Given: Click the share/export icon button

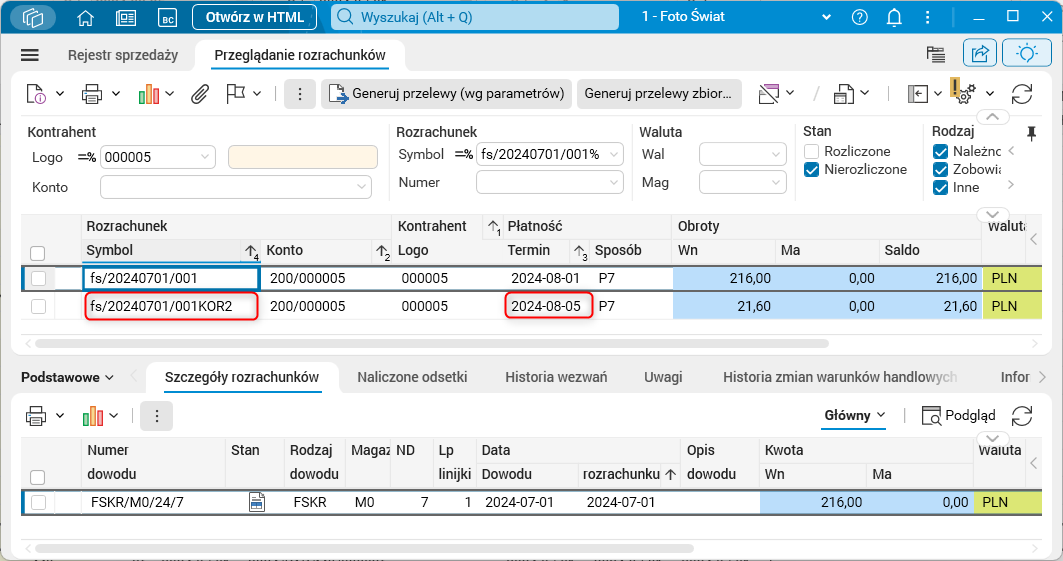Looking at the screenshot, I should point(980,54).
